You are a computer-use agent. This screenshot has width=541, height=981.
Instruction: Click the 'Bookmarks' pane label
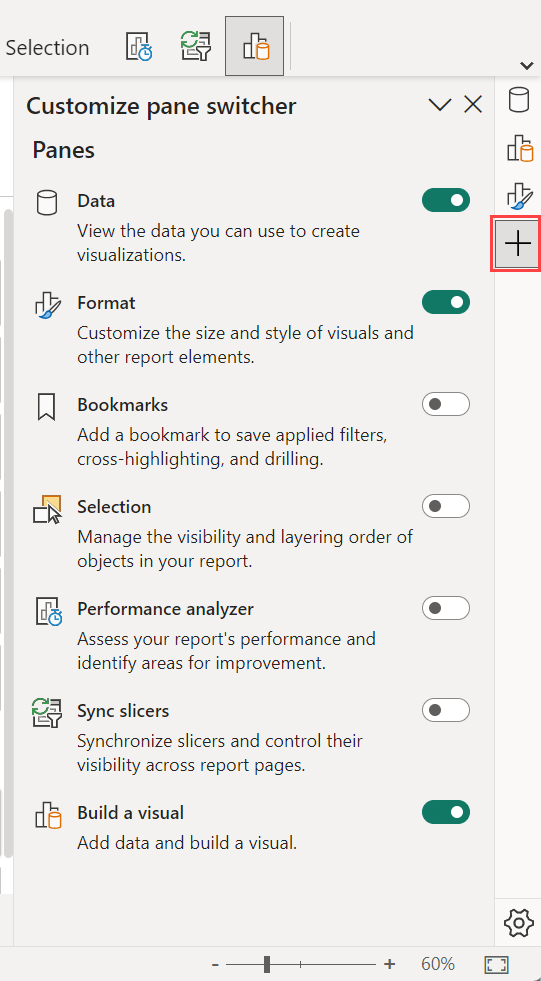click(123, 405)
